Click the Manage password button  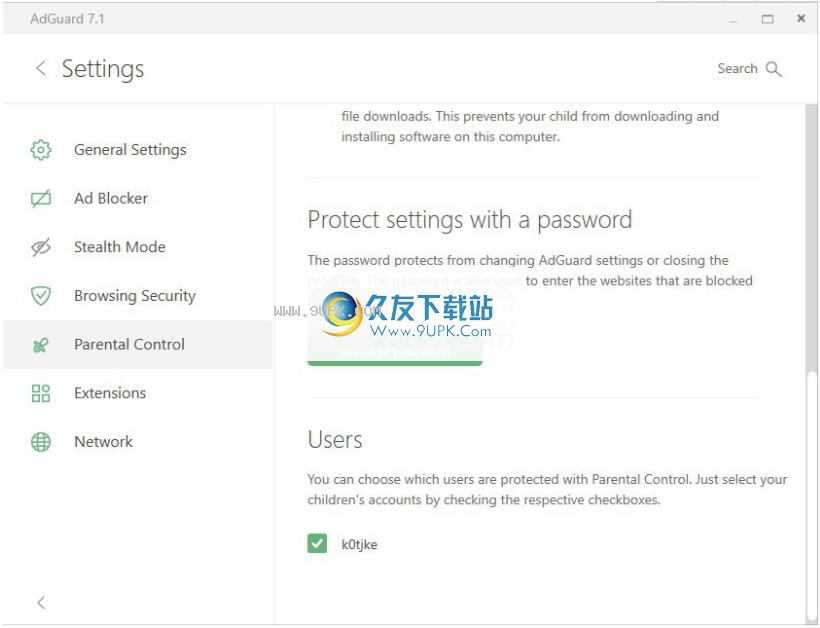[x=395, y=351]
